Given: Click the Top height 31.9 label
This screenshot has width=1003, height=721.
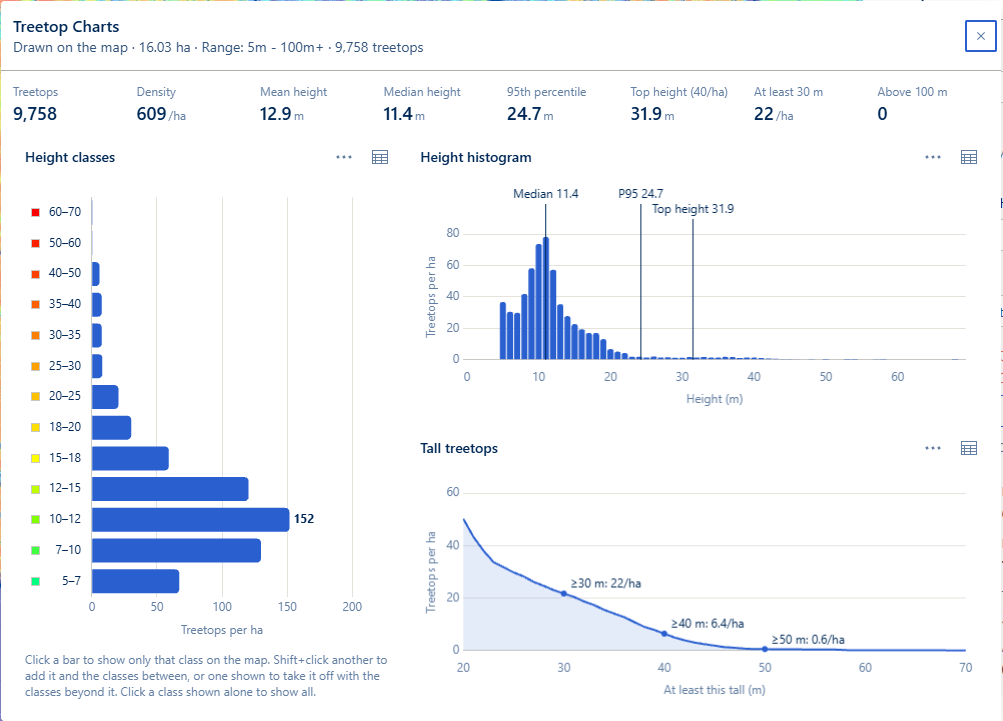Looking at the screenshot, I should (x=693, y=209).
